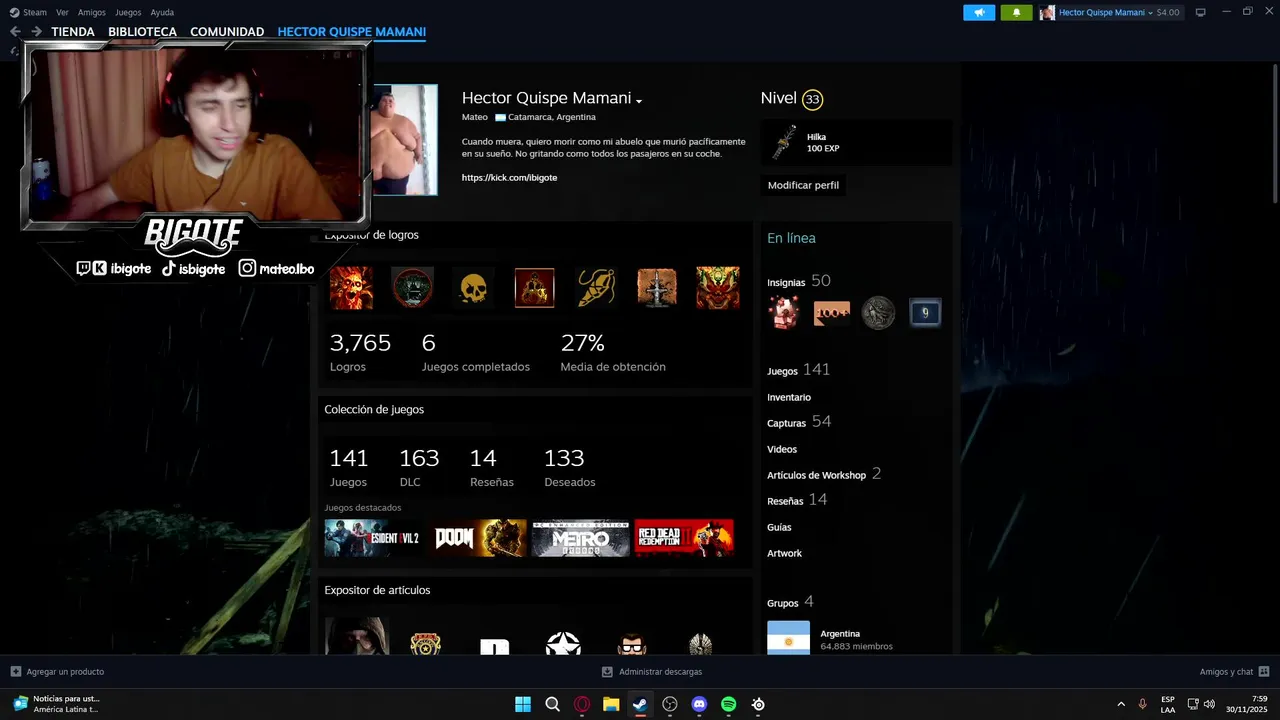Select the red-bordered figure achievement icon
The width and height of the screenshot is (1280, 720).
[x=534, y=288]
